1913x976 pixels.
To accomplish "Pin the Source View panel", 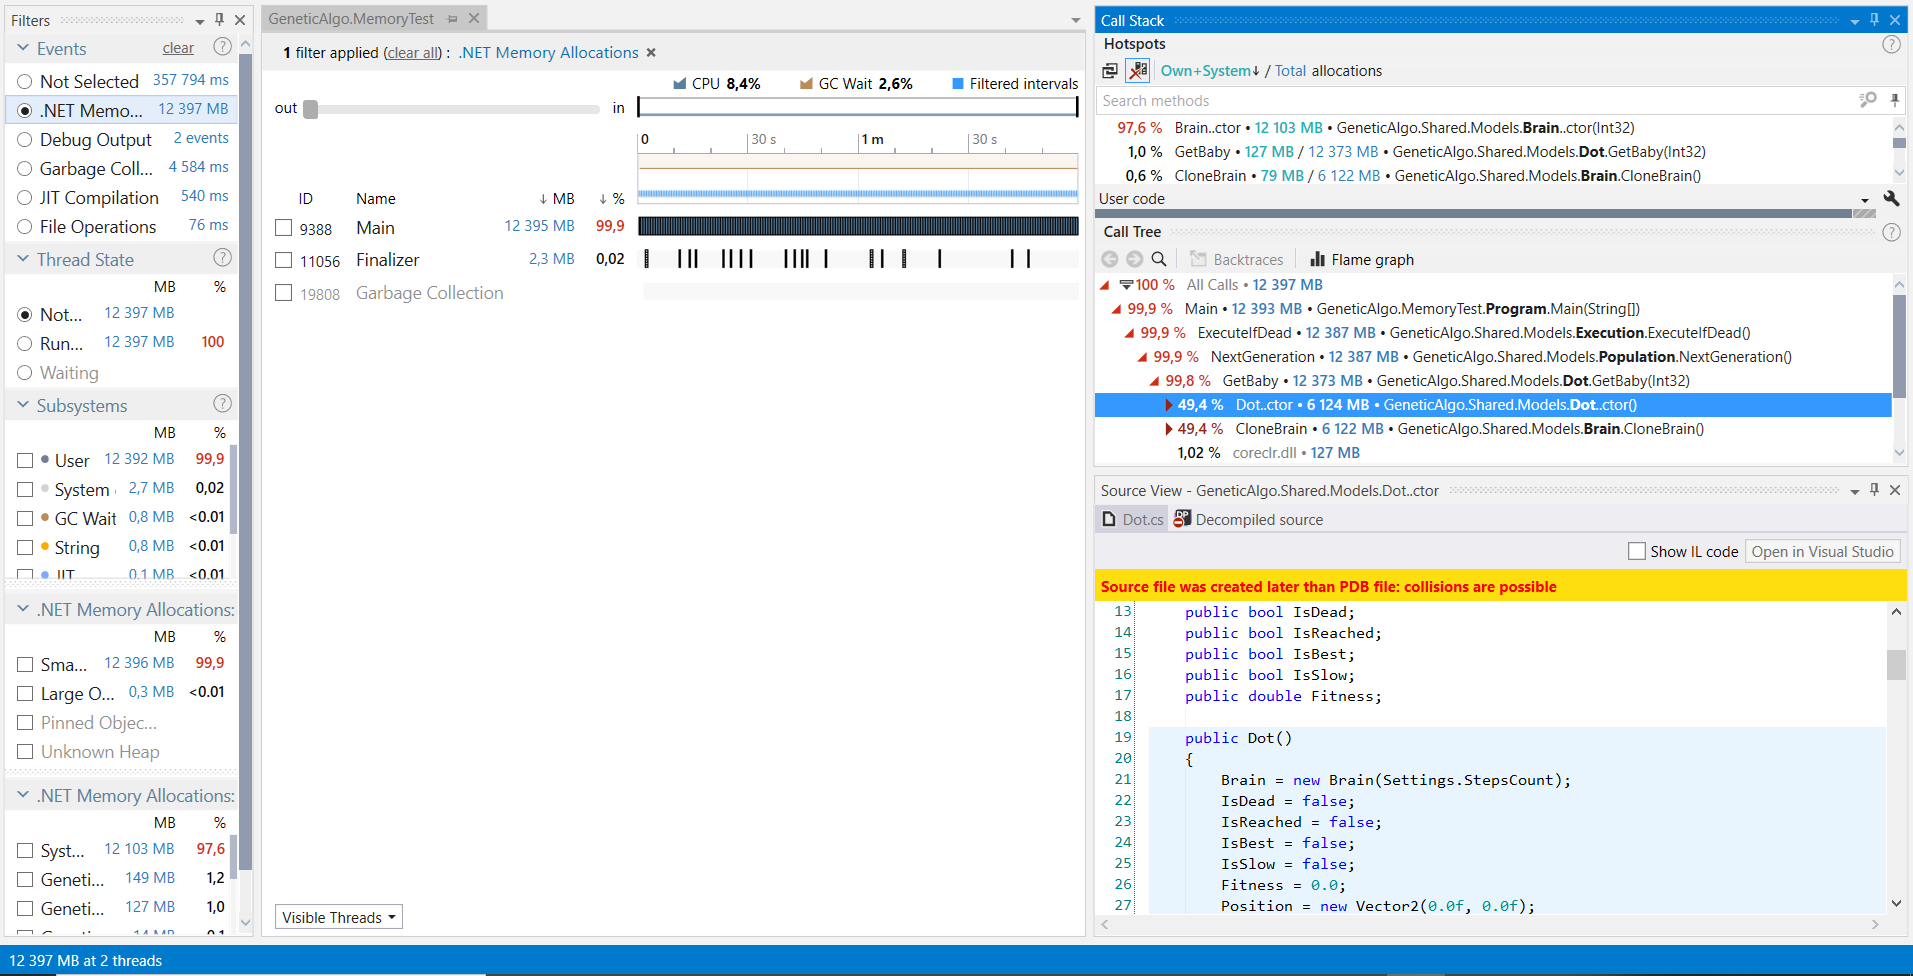I will tap(1875, 490).
